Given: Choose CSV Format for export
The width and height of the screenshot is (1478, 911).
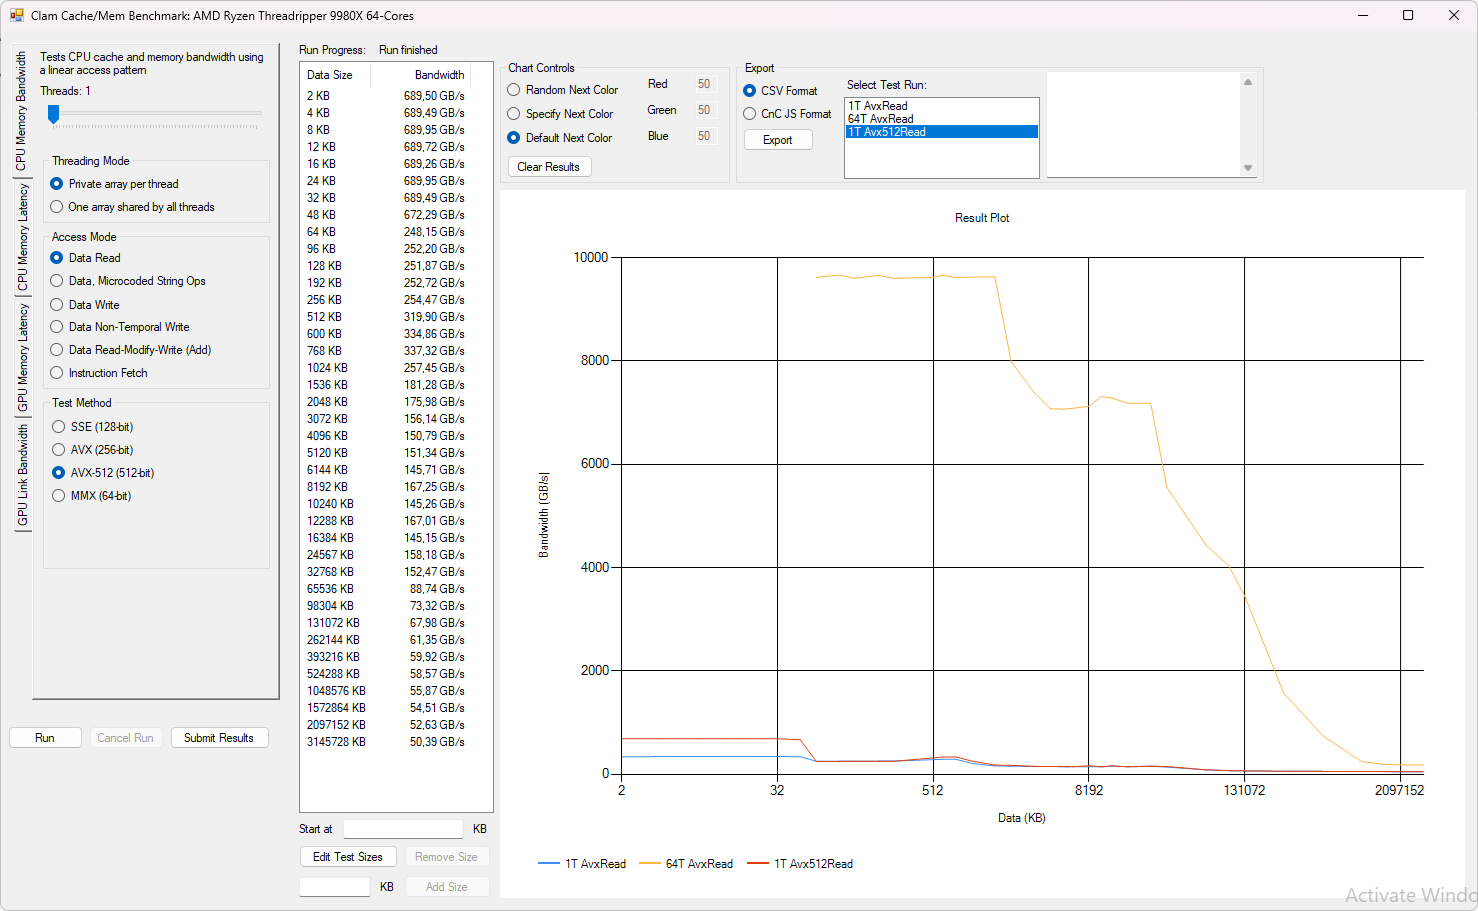Looking at the screenshot, I should click(x=780, y=91).
